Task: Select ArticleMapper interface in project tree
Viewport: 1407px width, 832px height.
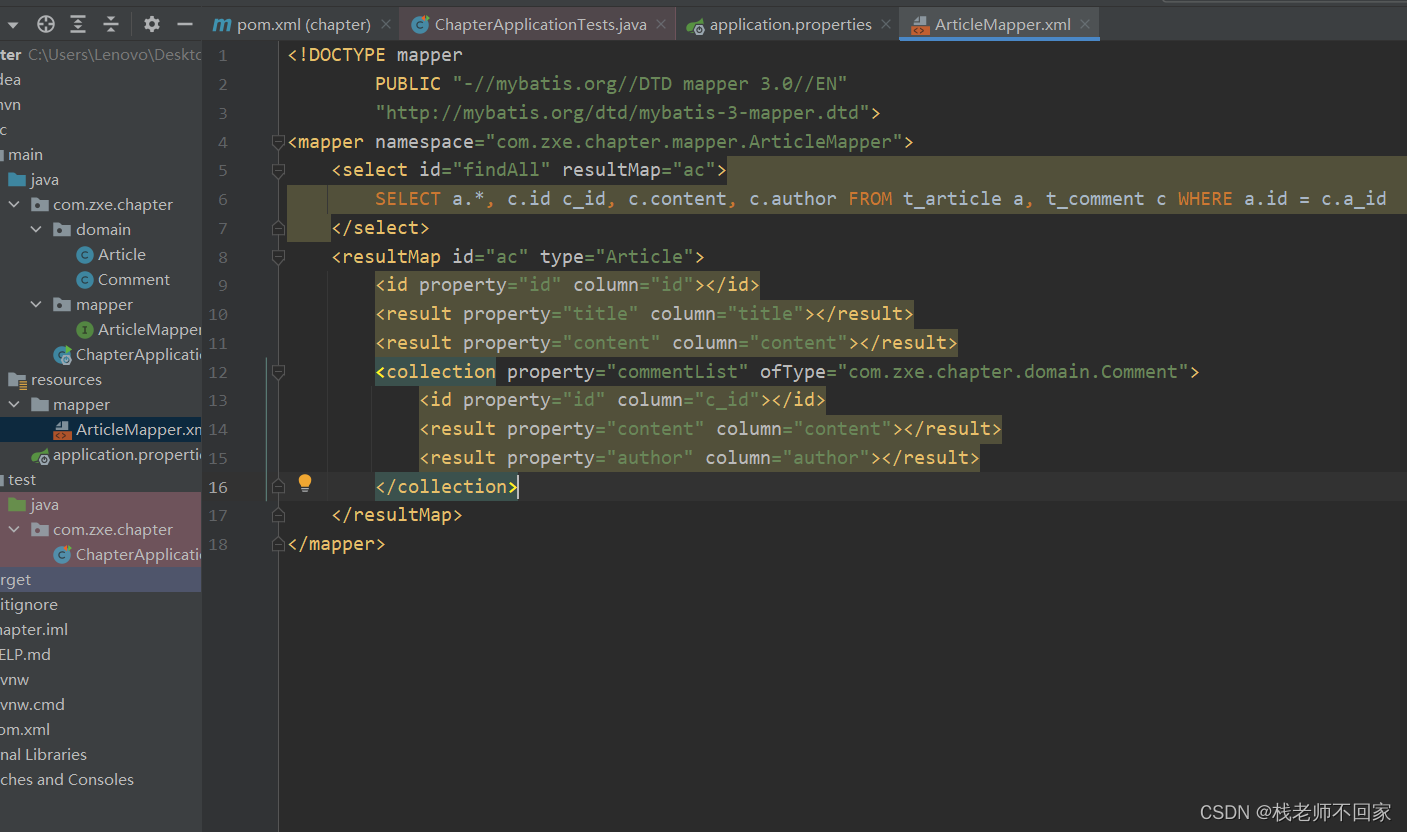Action: pos(149,330)
